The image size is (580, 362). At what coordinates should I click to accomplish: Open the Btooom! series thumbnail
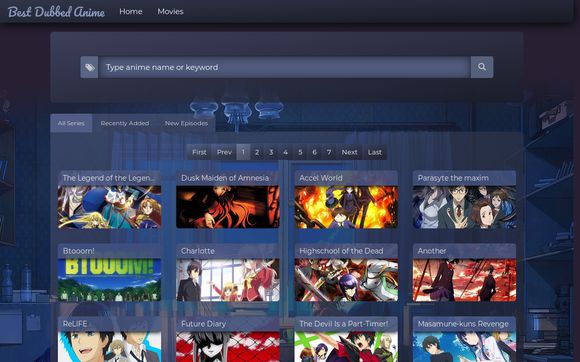(x=109, y=280)
